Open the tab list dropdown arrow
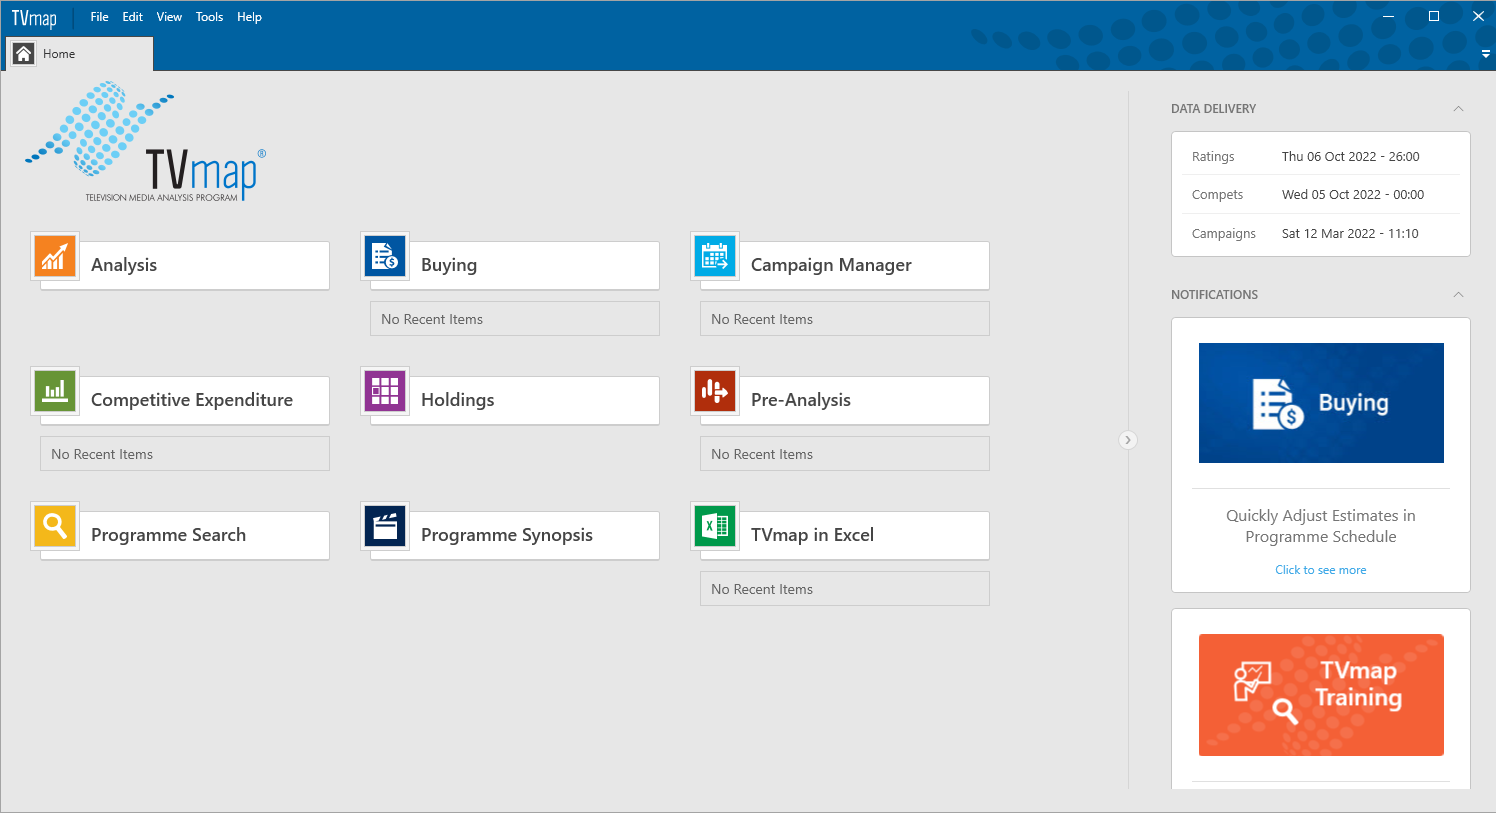This screenshot has width=1496, height=813. coord(1485,54)
